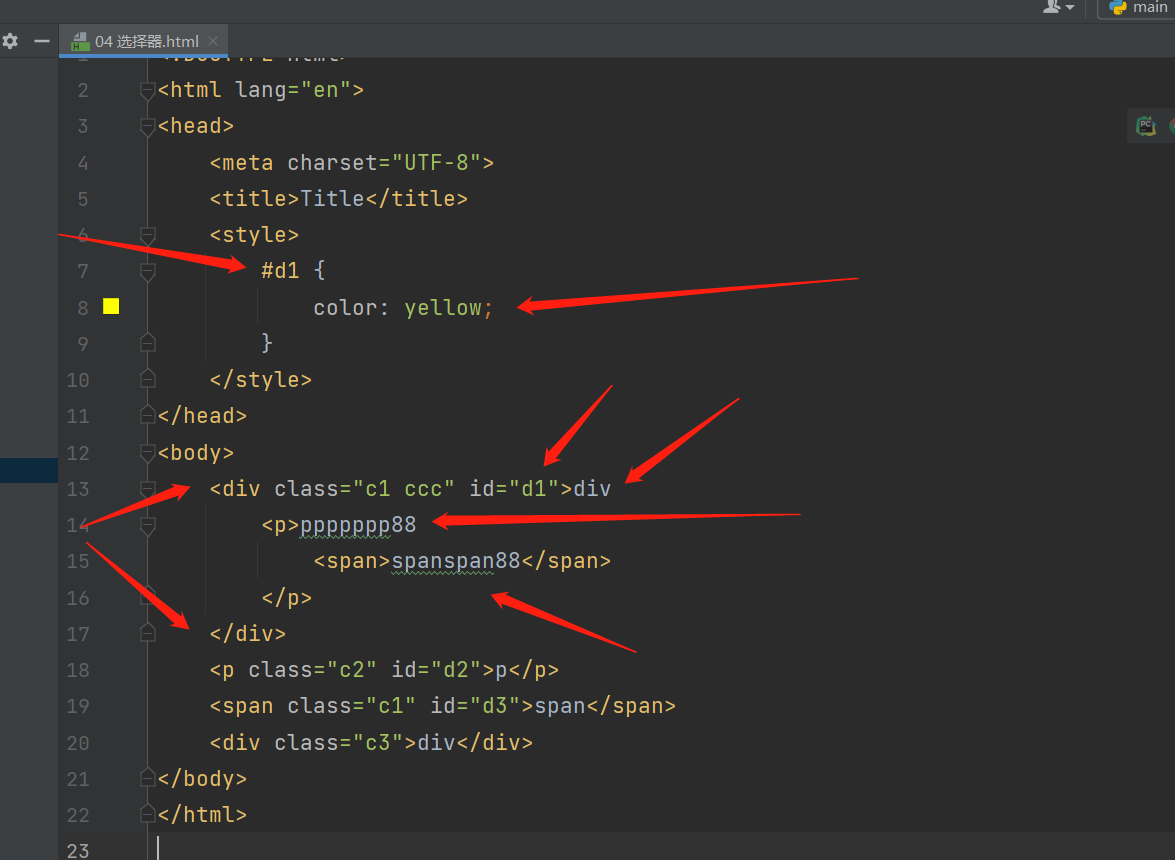Image resolution: width=1175 pixels, height=860 pixels.
Task: Click fold end marker at </body> line
Action: [x=148, y=778]
